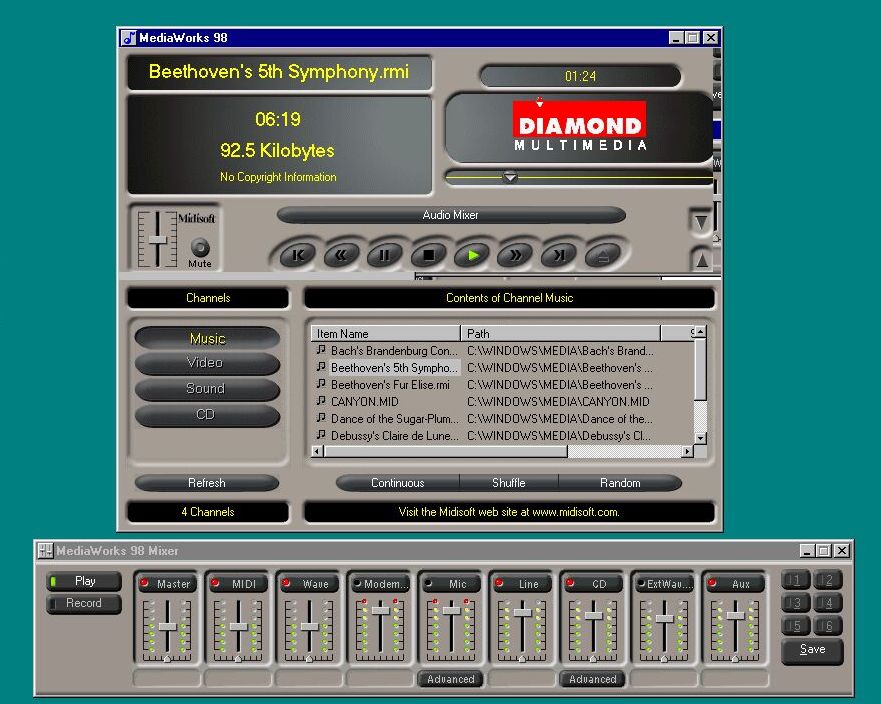881x704 pixels.
Task: Select the Music channel
Action: point(207,338)
